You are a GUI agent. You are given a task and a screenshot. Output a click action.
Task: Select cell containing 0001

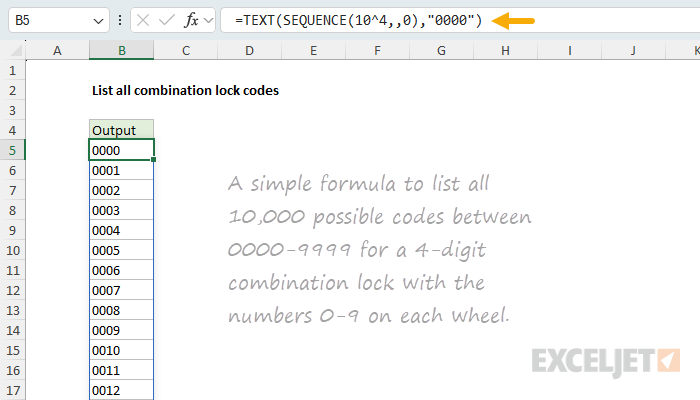121,171
